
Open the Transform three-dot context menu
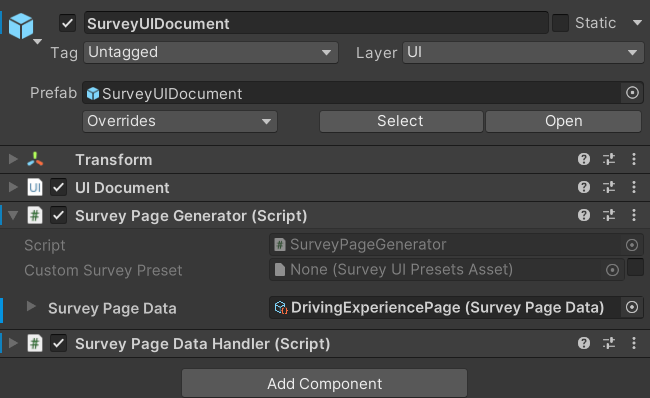pyautogui.click(x=633, y=159)
